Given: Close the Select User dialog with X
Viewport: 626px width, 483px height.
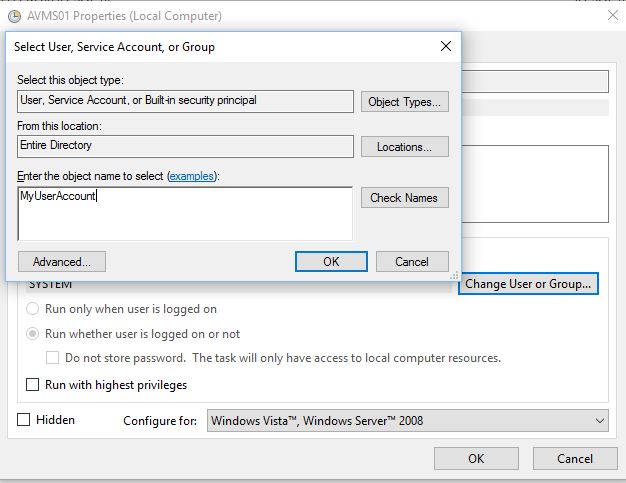Looking at the screenshot, I should 446,46.
